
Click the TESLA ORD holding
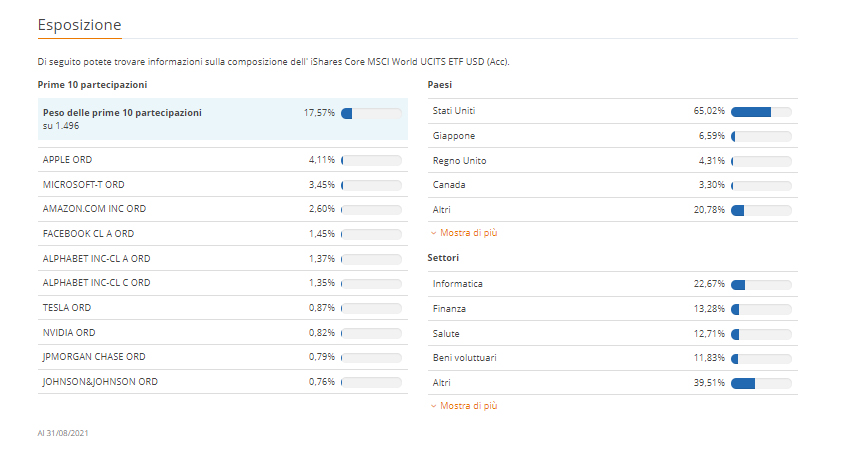tap(66, 308)
